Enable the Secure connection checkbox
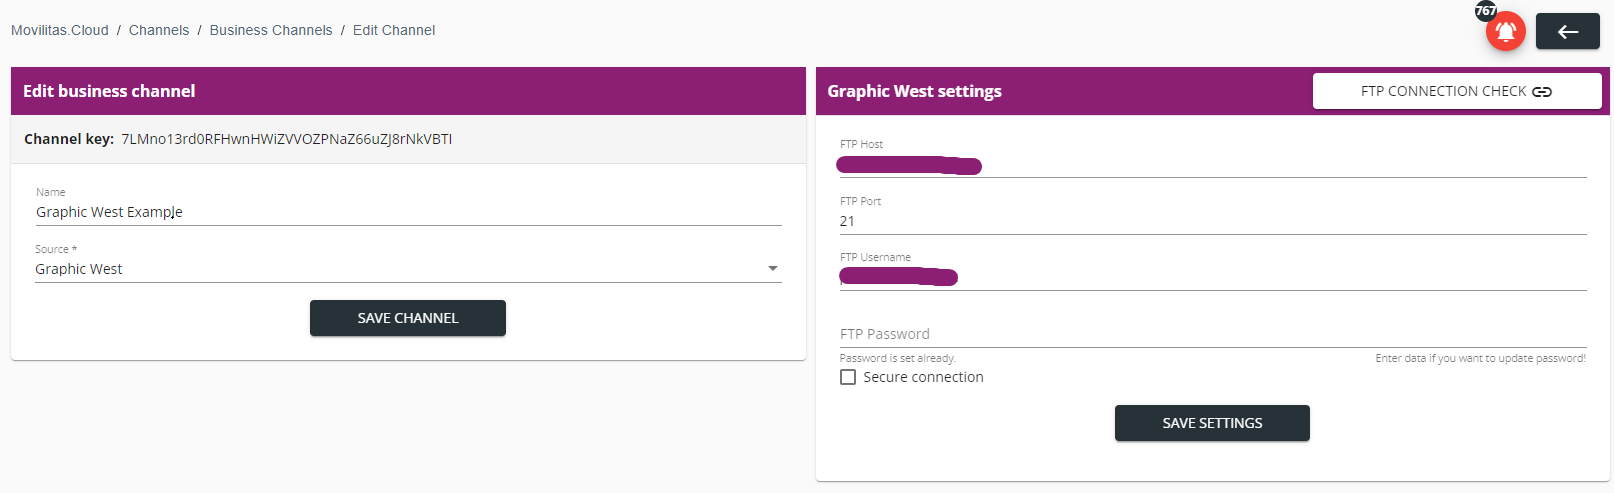 [x=848, y=377]
